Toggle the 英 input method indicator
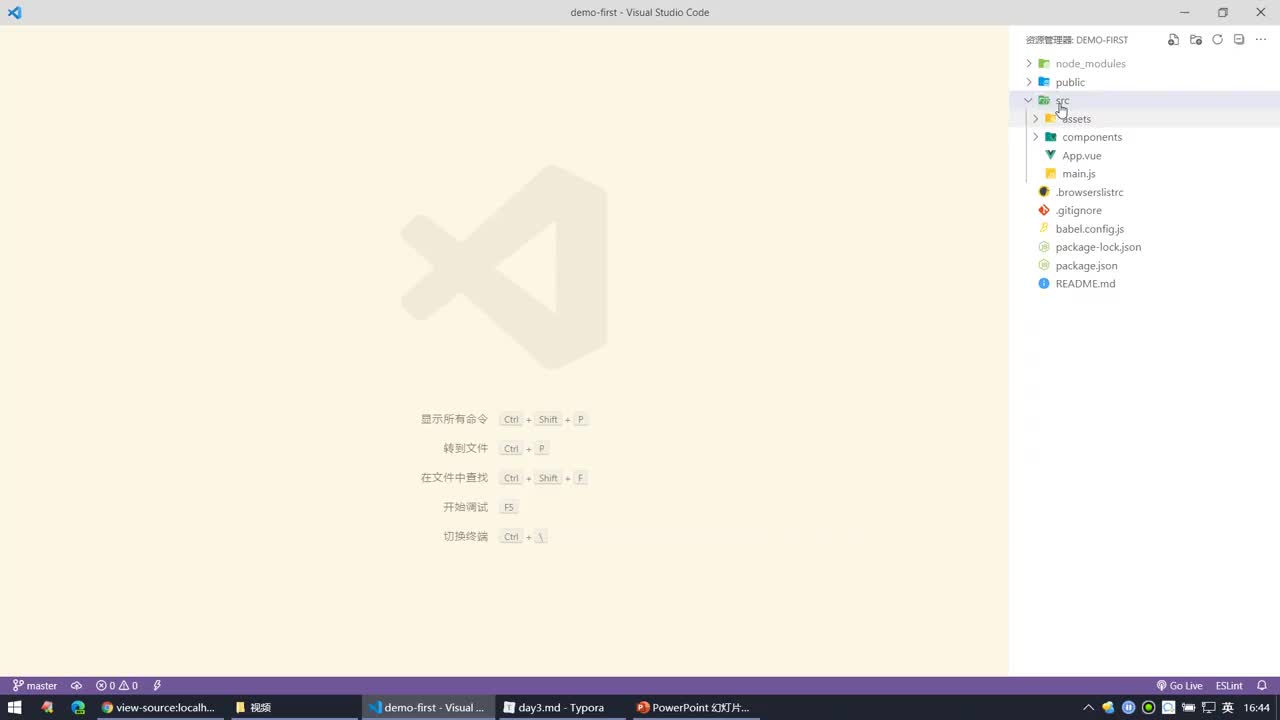The width and height of the screenshot is (1280, 720). [x=1228, y=708]
